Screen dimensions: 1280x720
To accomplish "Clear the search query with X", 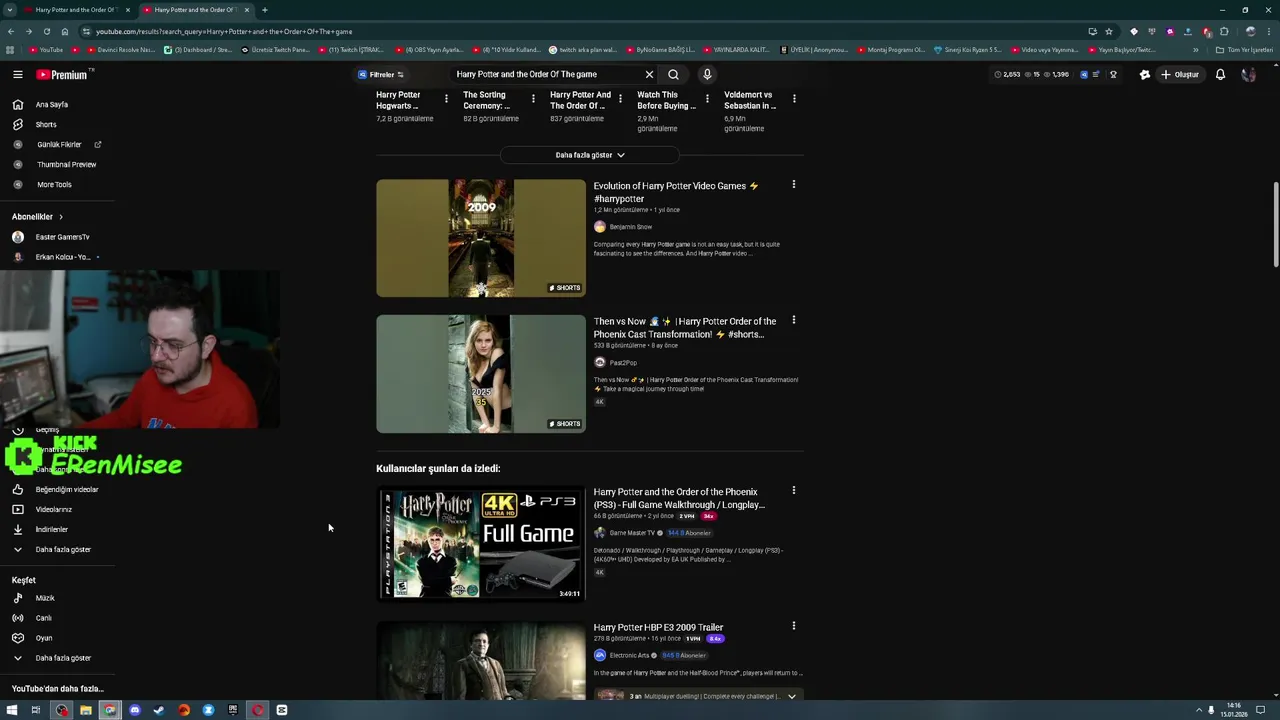I will pyautogui.click(x=649, y=75).
